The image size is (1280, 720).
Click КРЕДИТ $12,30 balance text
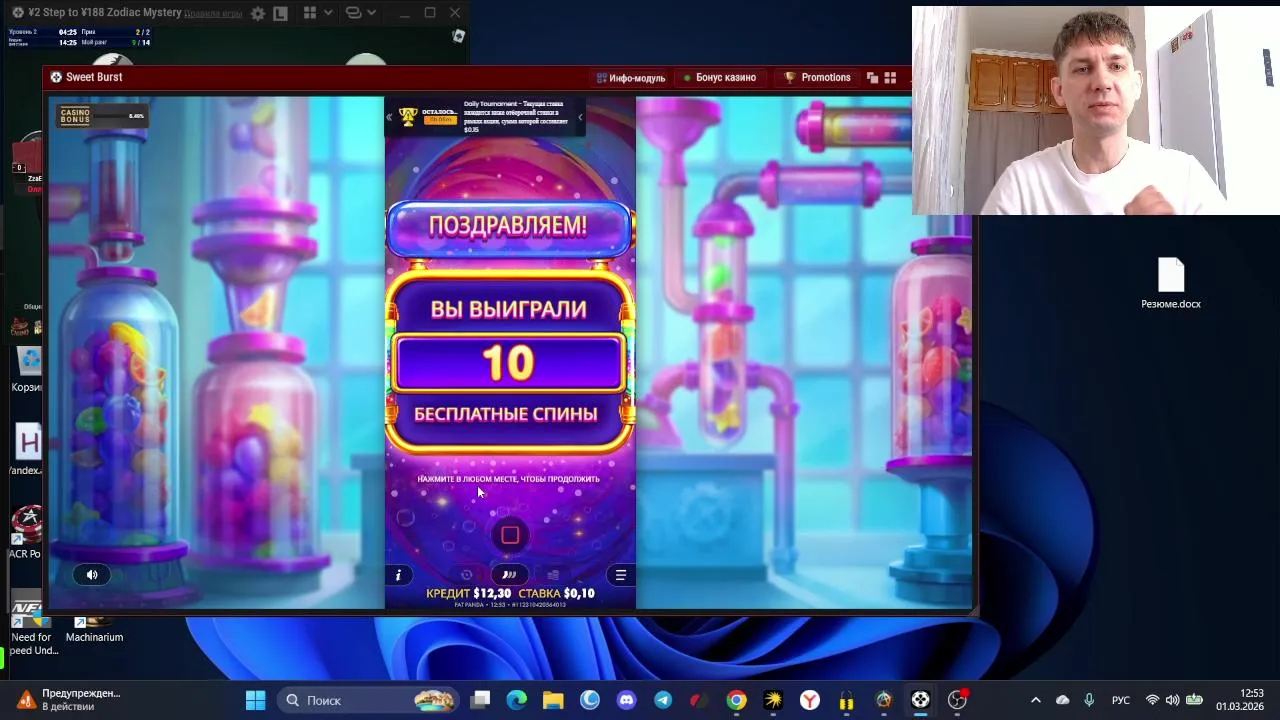point(469,593)
